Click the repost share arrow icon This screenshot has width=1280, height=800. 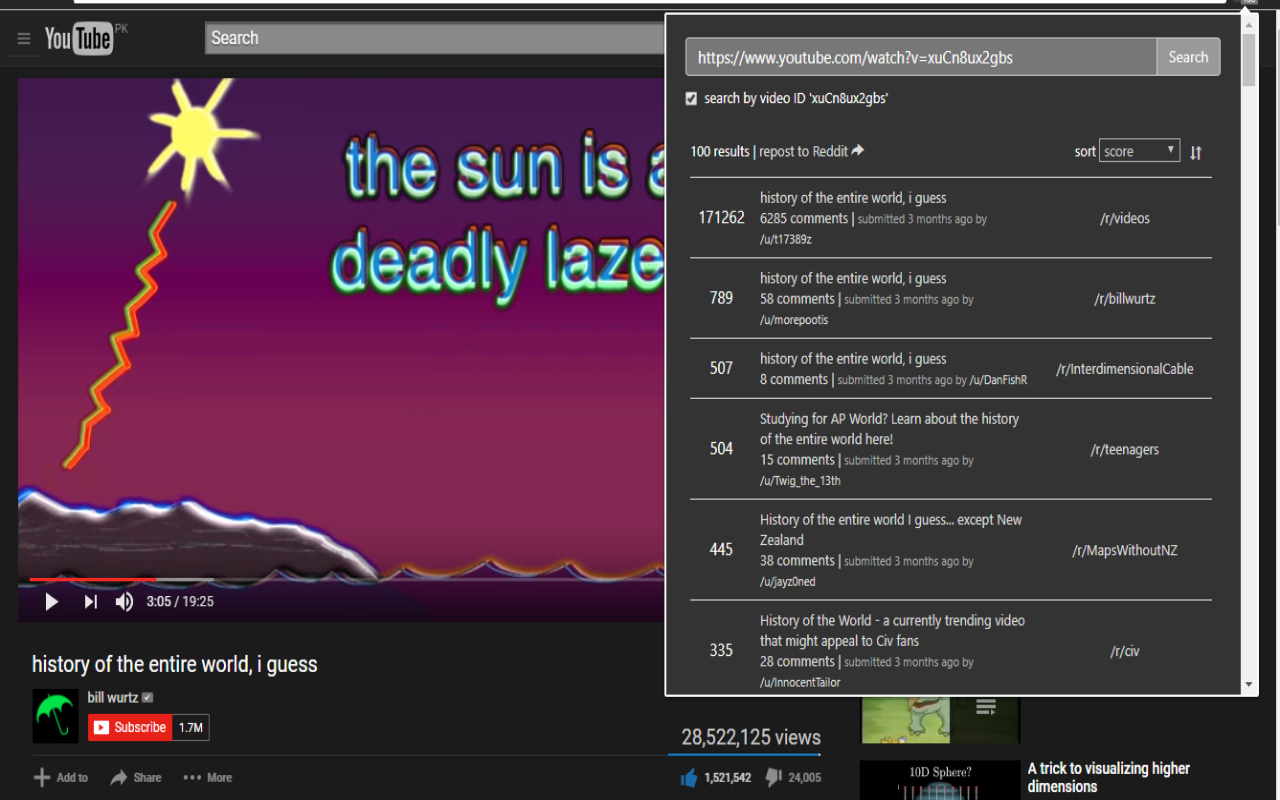(858, 151)
